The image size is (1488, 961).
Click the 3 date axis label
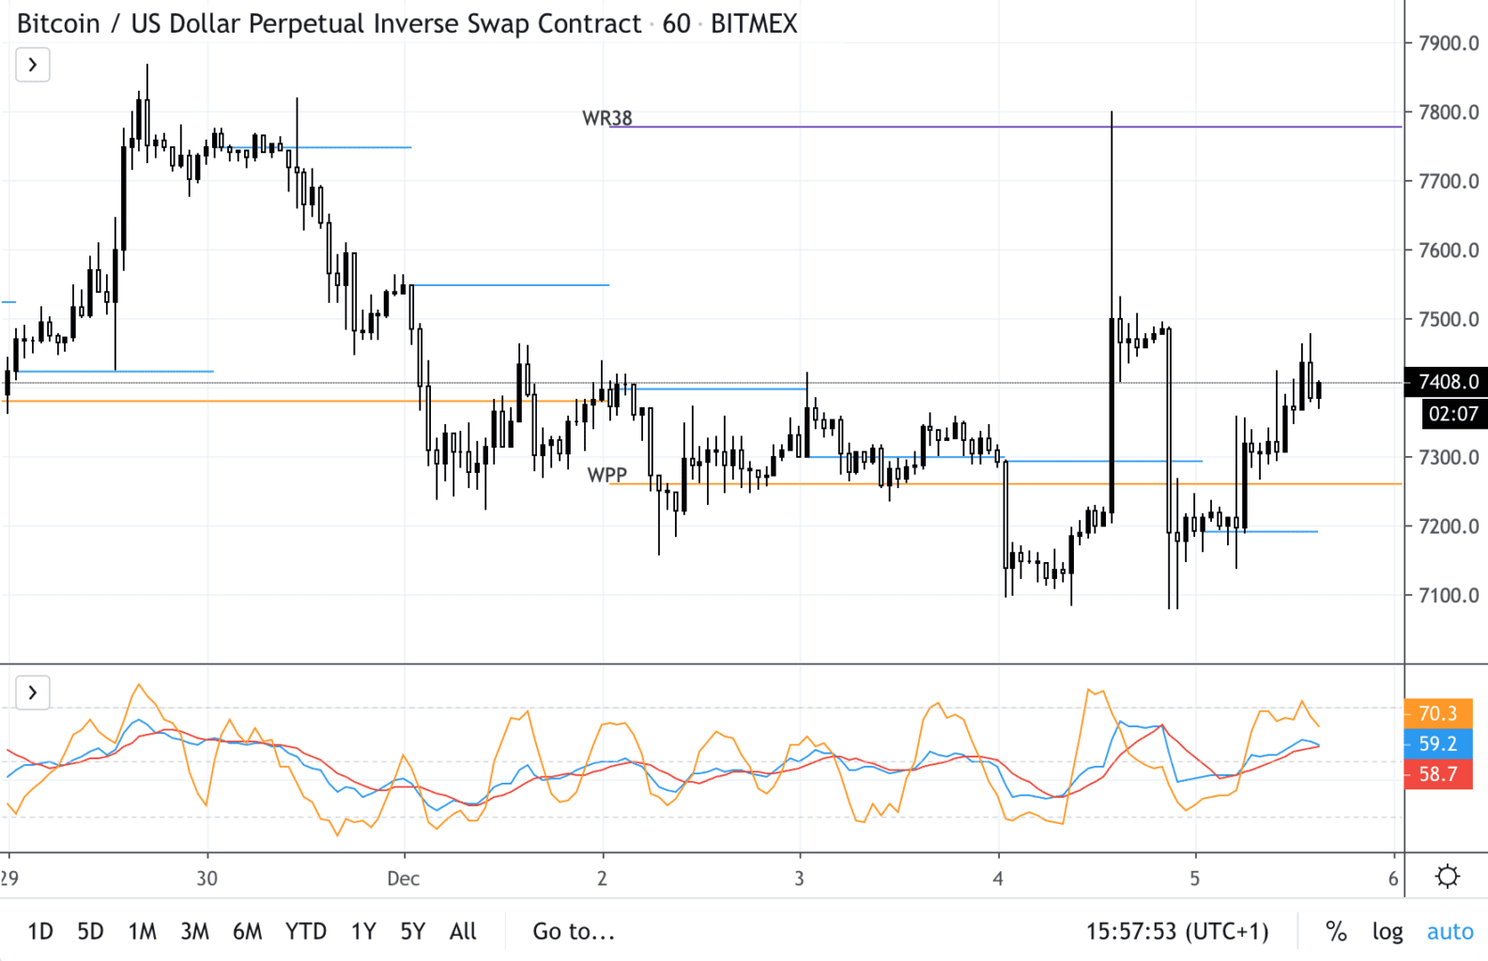pos(799,878)
